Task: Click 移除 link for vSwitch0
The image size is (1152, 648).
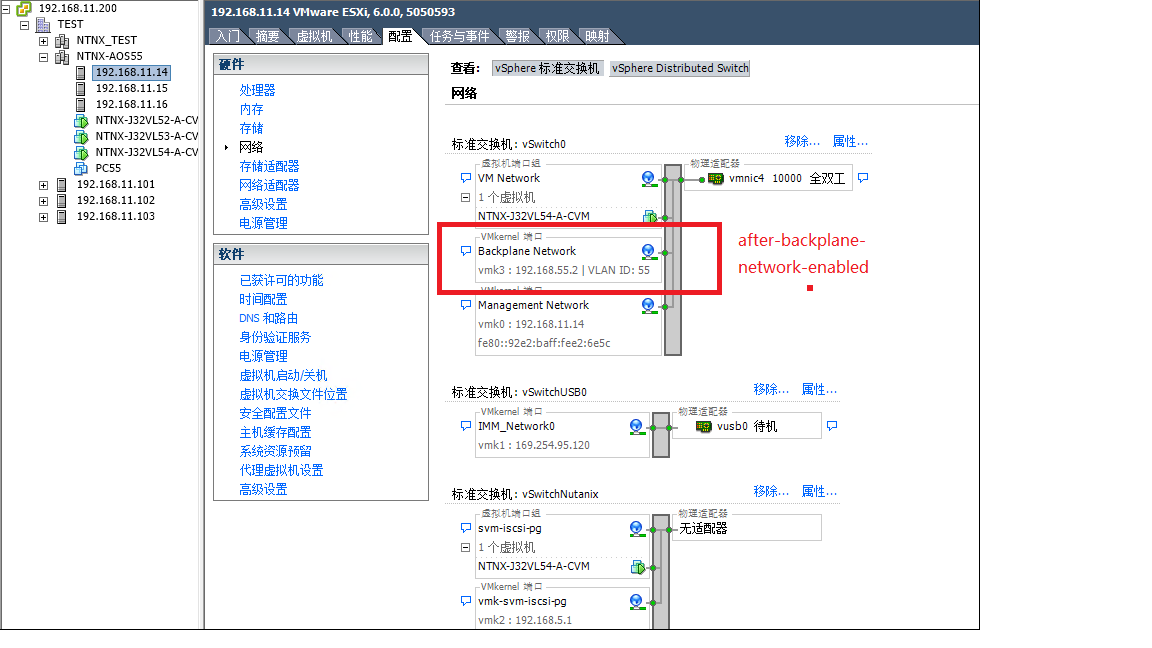Action: pos(802,141)
